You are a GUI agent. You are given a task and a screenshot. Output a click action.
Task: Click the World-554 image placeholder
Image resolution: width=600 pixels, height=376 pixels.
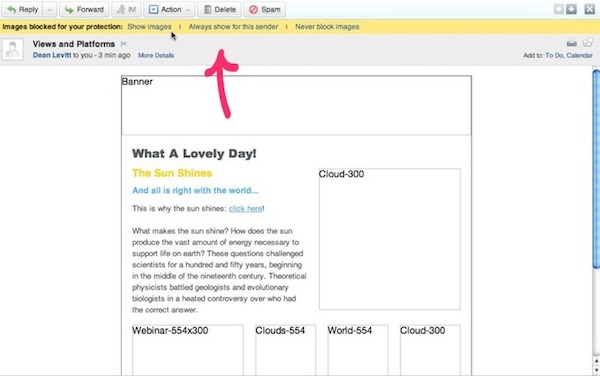[x=358, y=350]
